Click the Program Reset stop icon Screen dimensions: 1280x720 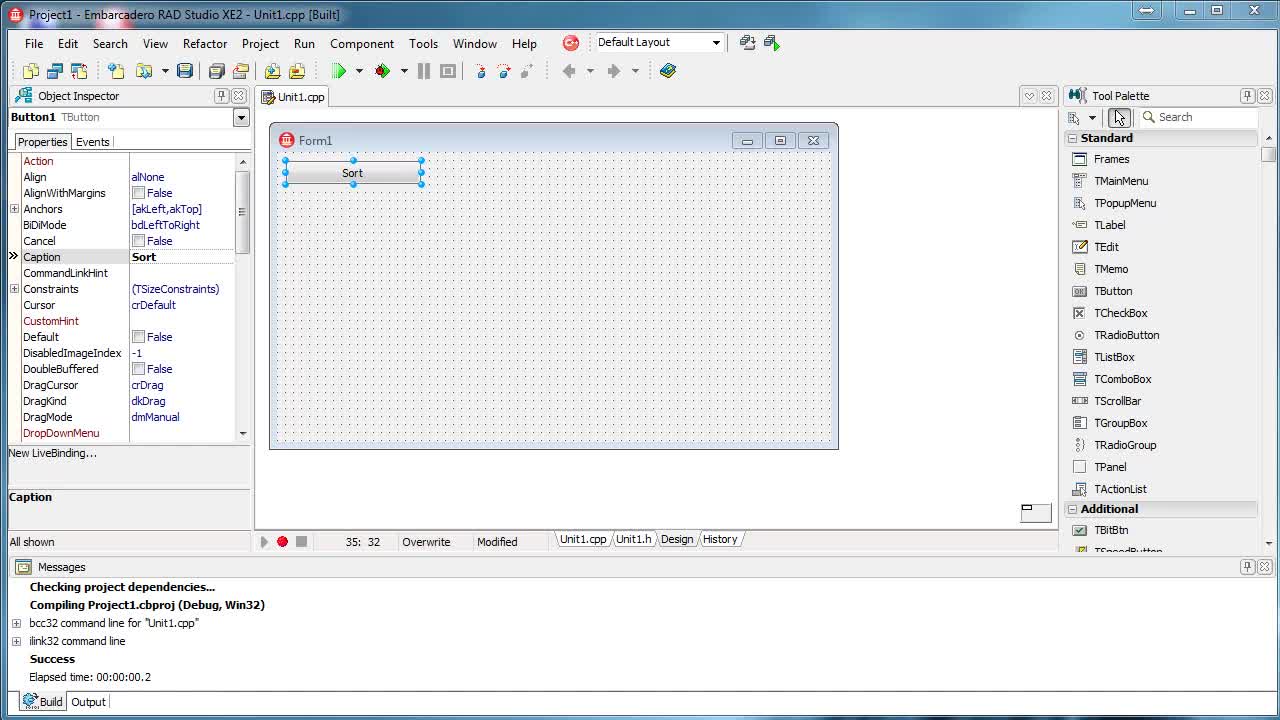tap(448, 71)
